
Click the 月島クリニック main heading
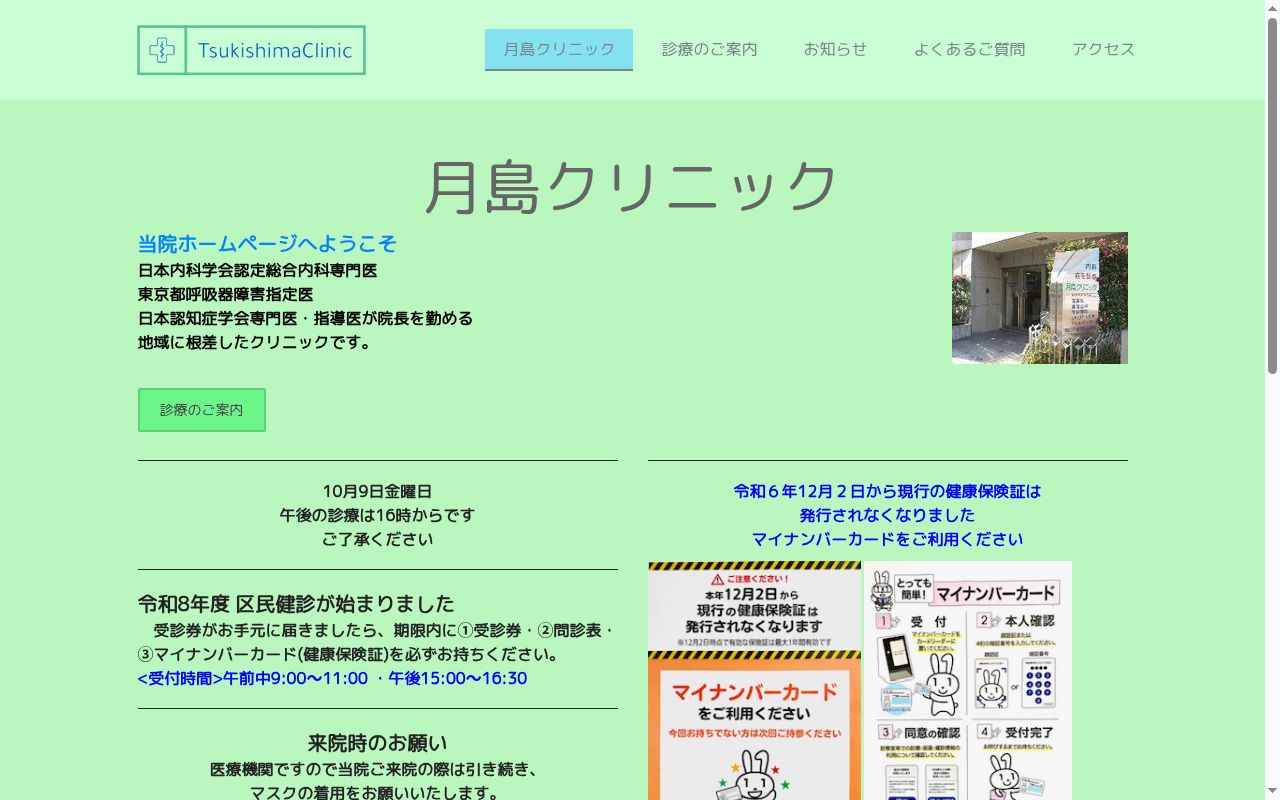[x=632, y=186]
